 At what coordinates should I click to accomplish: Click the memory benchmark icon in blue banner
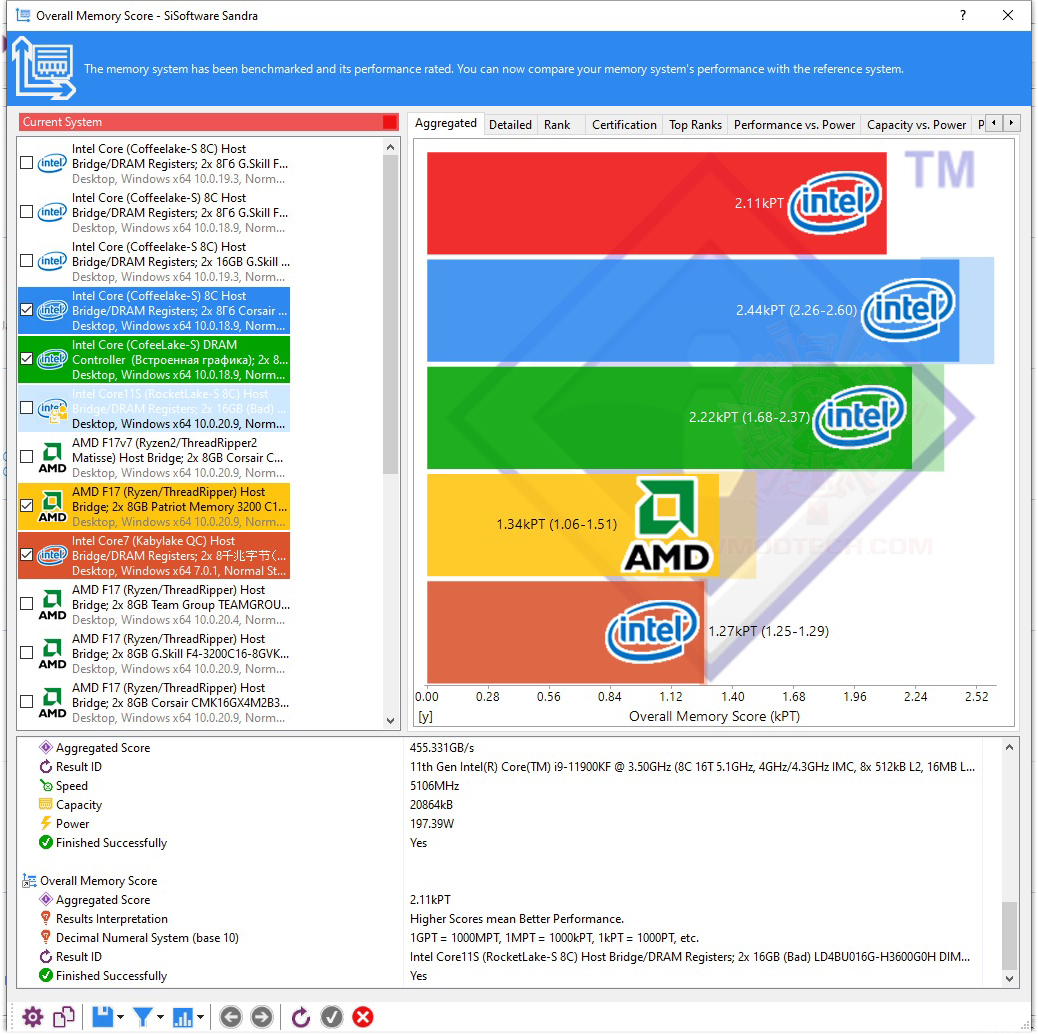[x=44, y=68]
